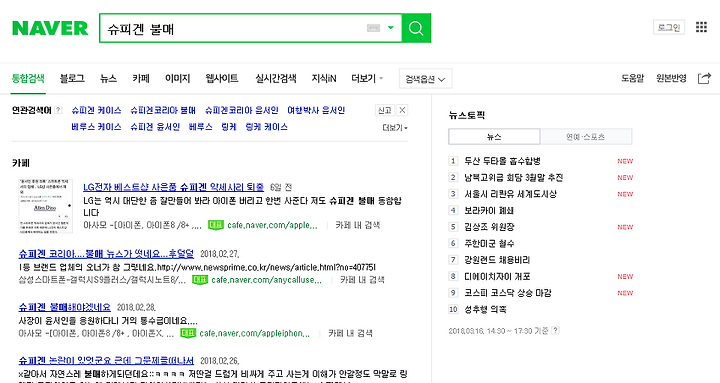Viewport: 720px width, 383px height.
Task: Click related search 슈피겐코리아 불매
Action: point(163,110)
